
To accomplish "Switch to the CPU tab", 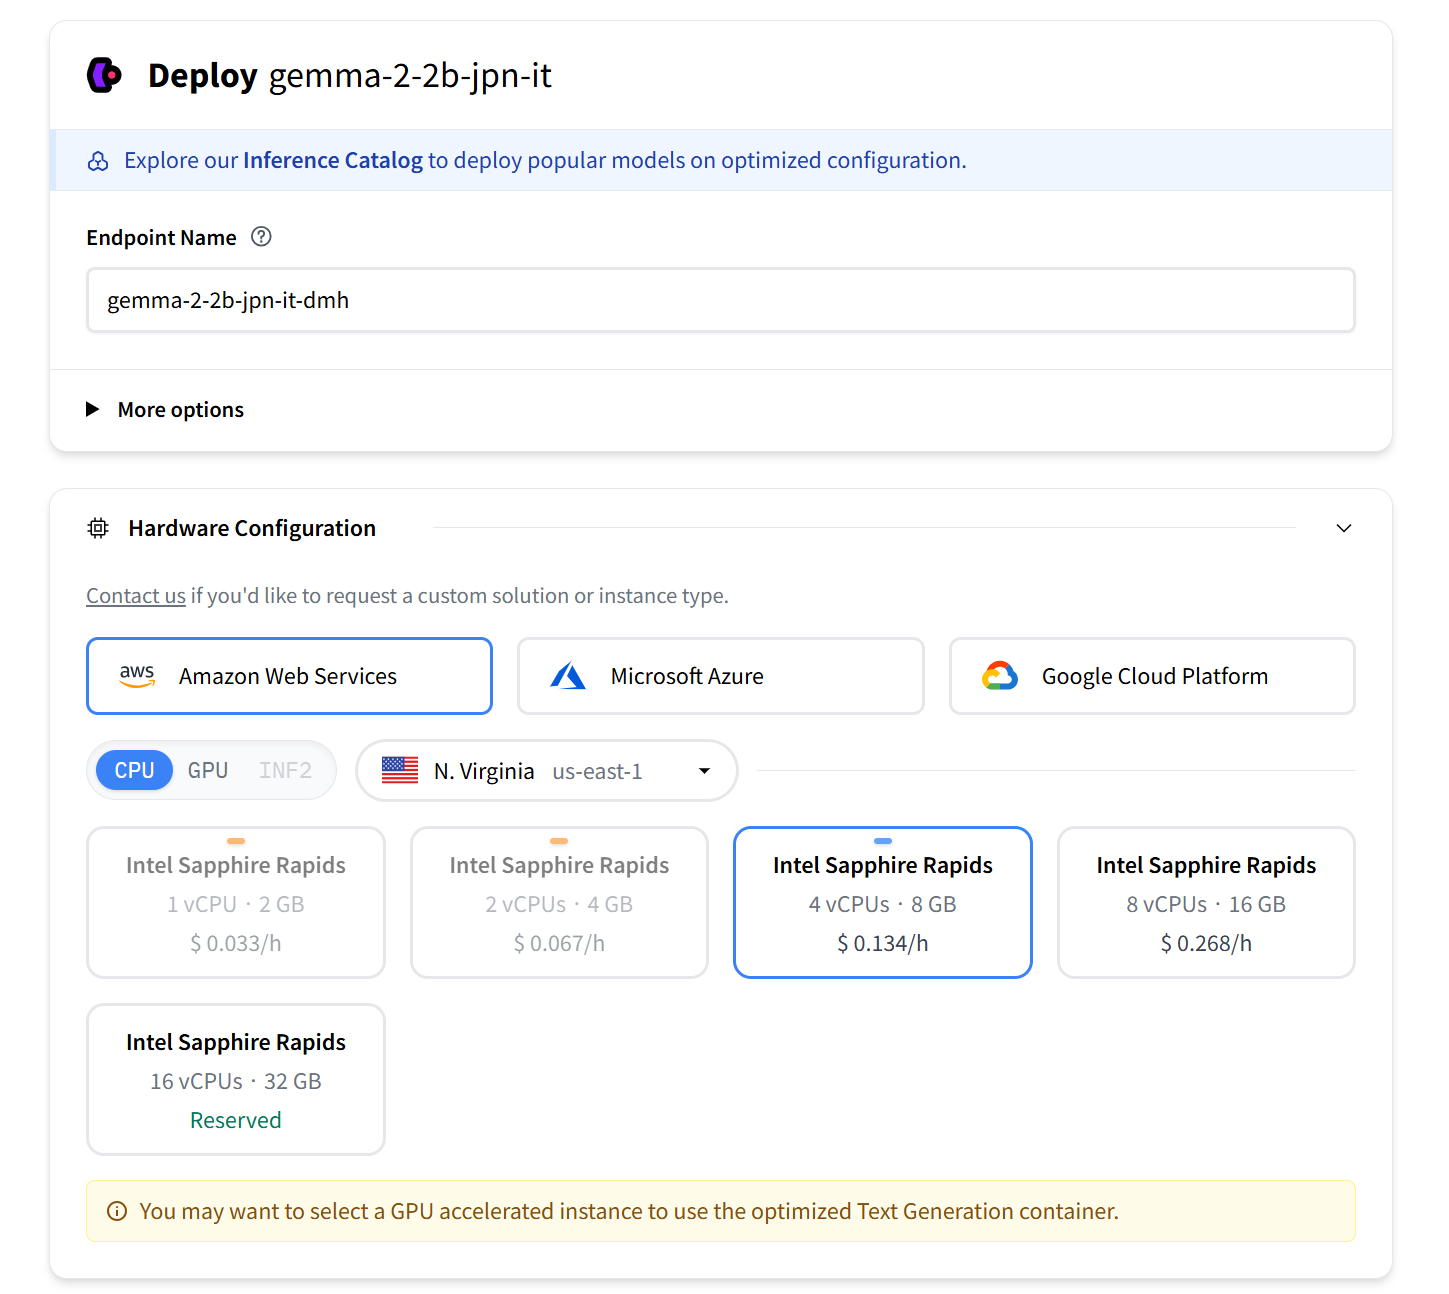I will point(134,770).
